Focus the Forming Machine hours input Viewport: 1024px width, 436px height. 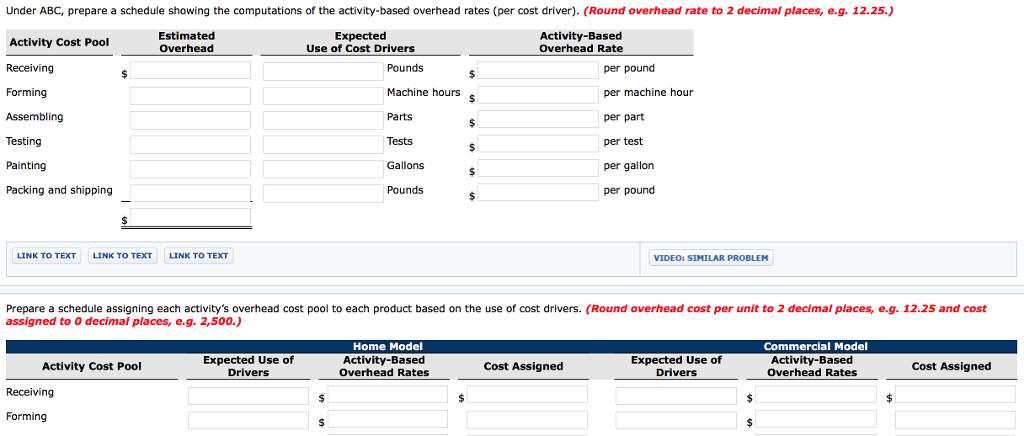pos(323,95)
